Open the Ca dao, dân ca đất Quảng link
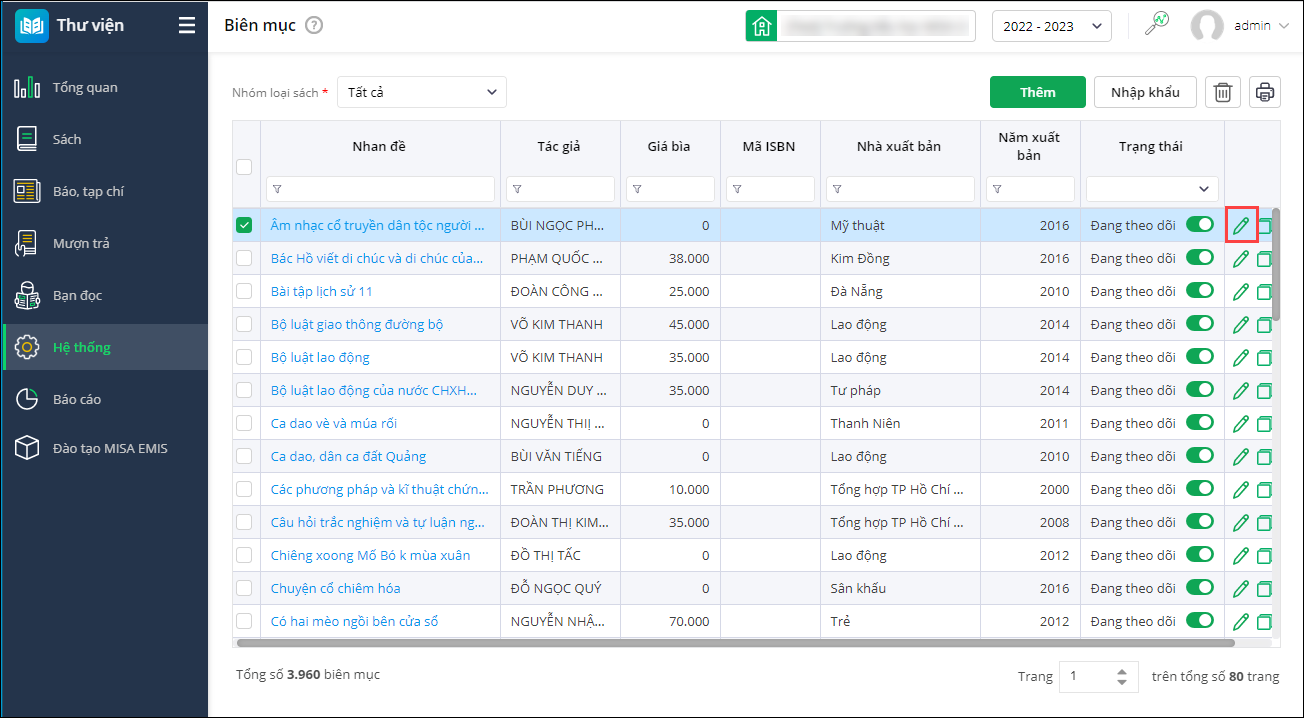Screen dimensions: 1304x718 pyautogui.click(x=348, y=456)
